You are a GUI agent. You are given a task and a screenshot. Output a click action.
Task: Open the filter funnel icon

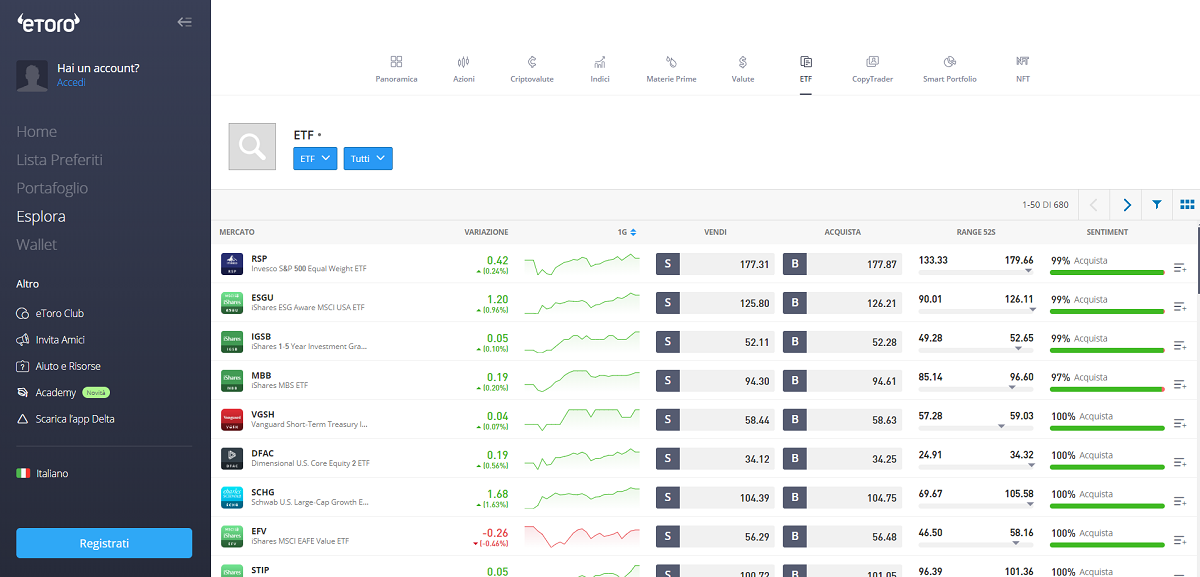click(x=1157, y=205)
